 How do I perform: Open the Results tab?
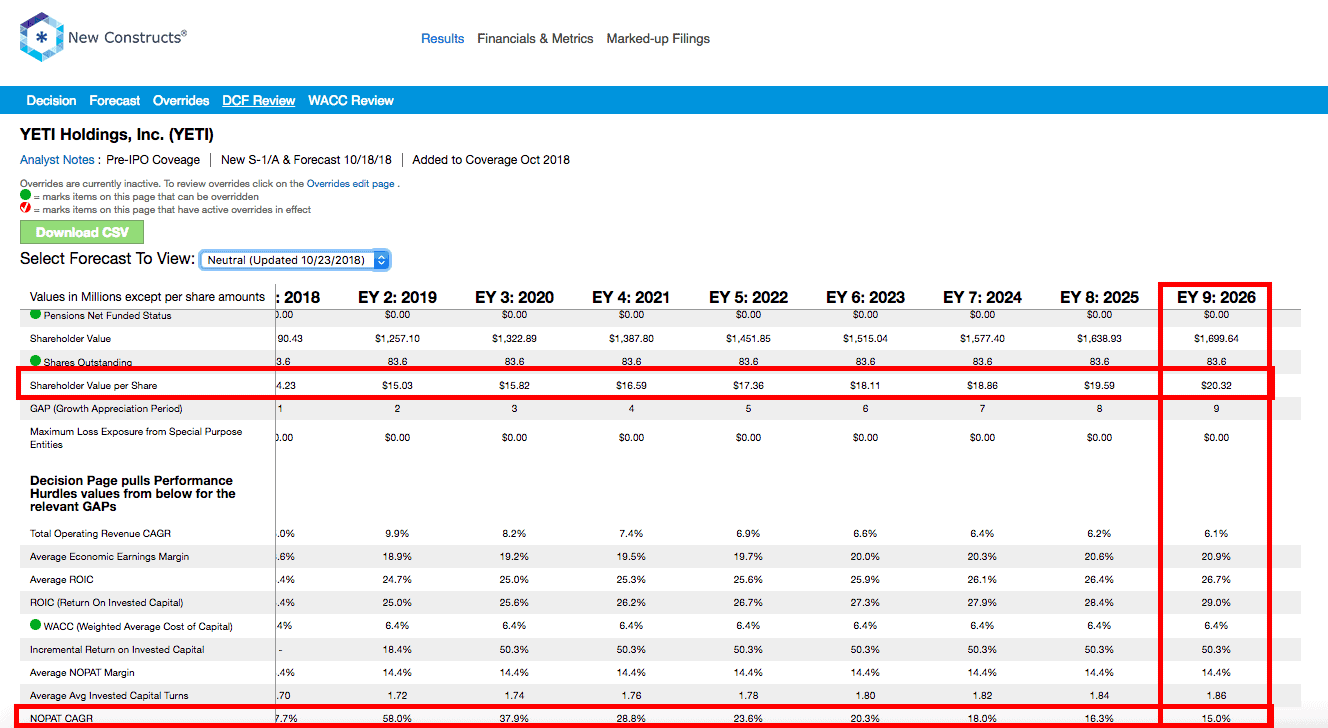[x=442, y=39]
